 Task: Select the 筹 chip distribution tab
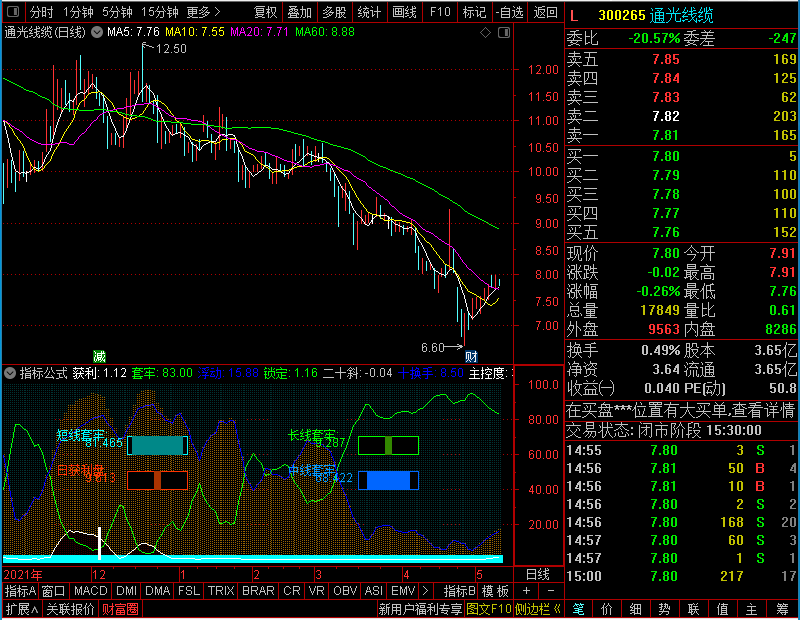pos(782,609)
